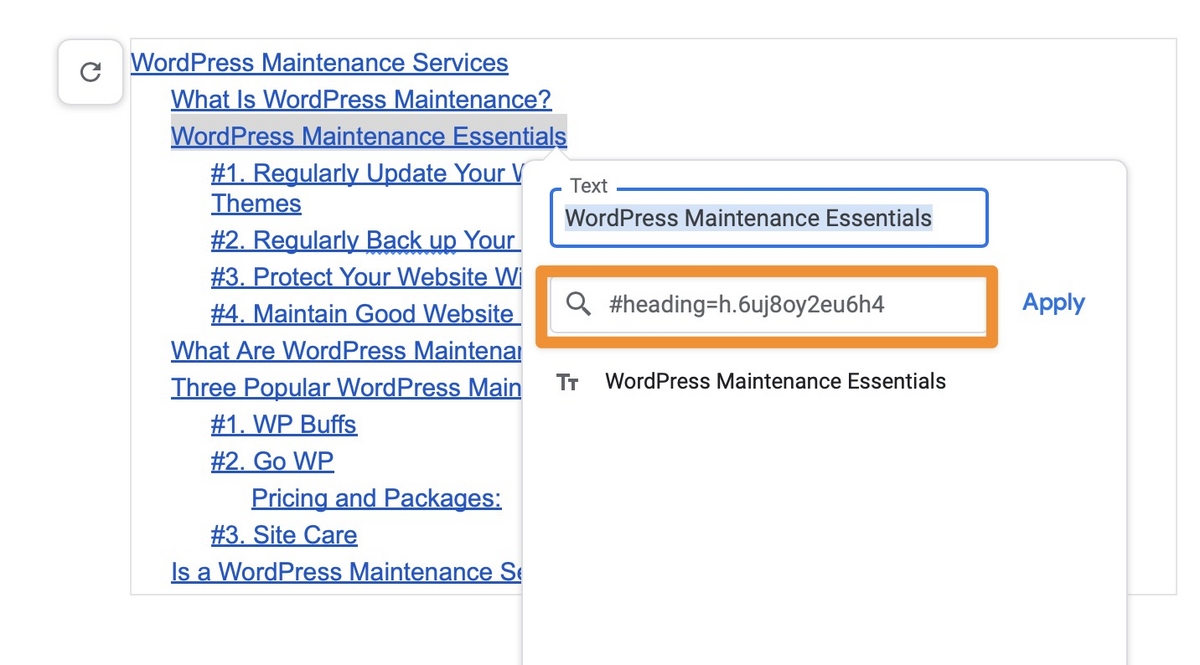Open Three Popular WordPress Maintenance link
1200x665 pixels.
(x=345, y=388)
